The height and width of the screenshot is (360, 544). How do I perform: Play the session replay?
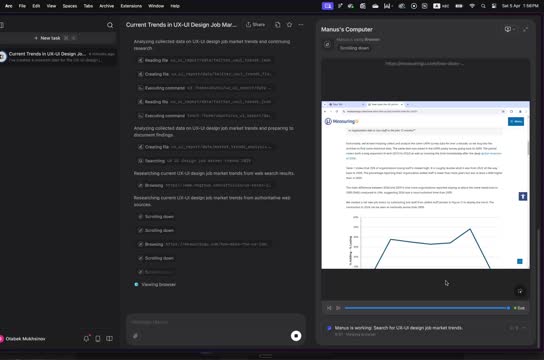338,308
